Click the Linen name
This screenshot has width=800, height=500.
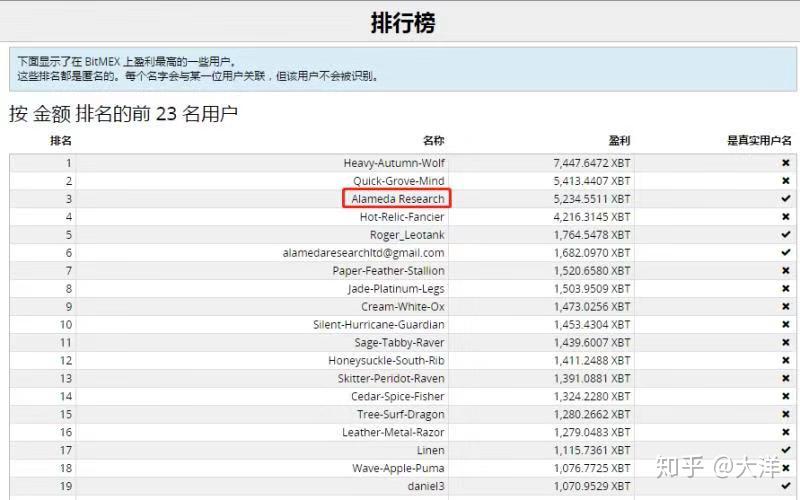tap(431, 450)
